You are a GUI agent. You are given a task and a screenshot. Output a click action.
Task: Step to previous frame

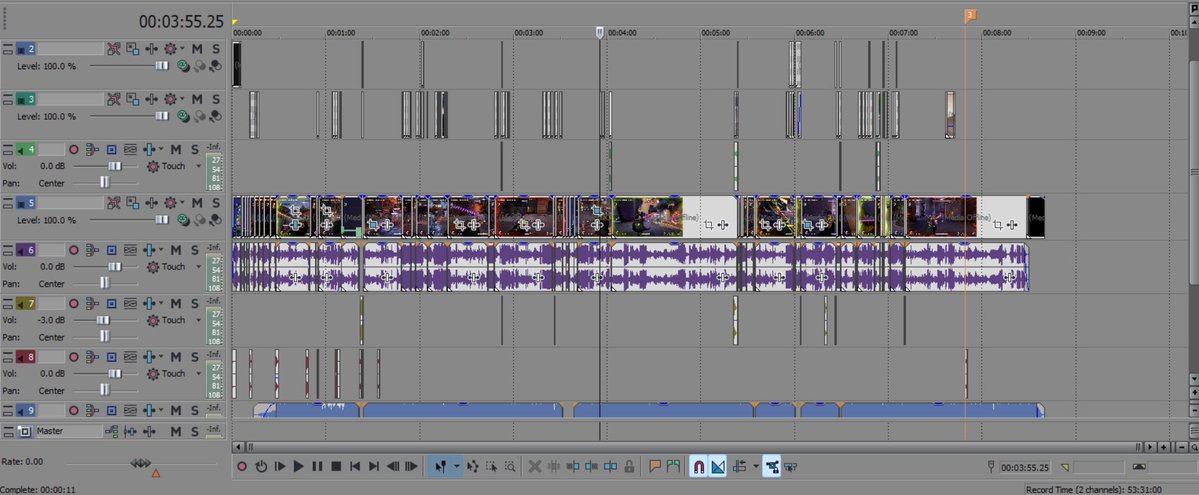392,466
